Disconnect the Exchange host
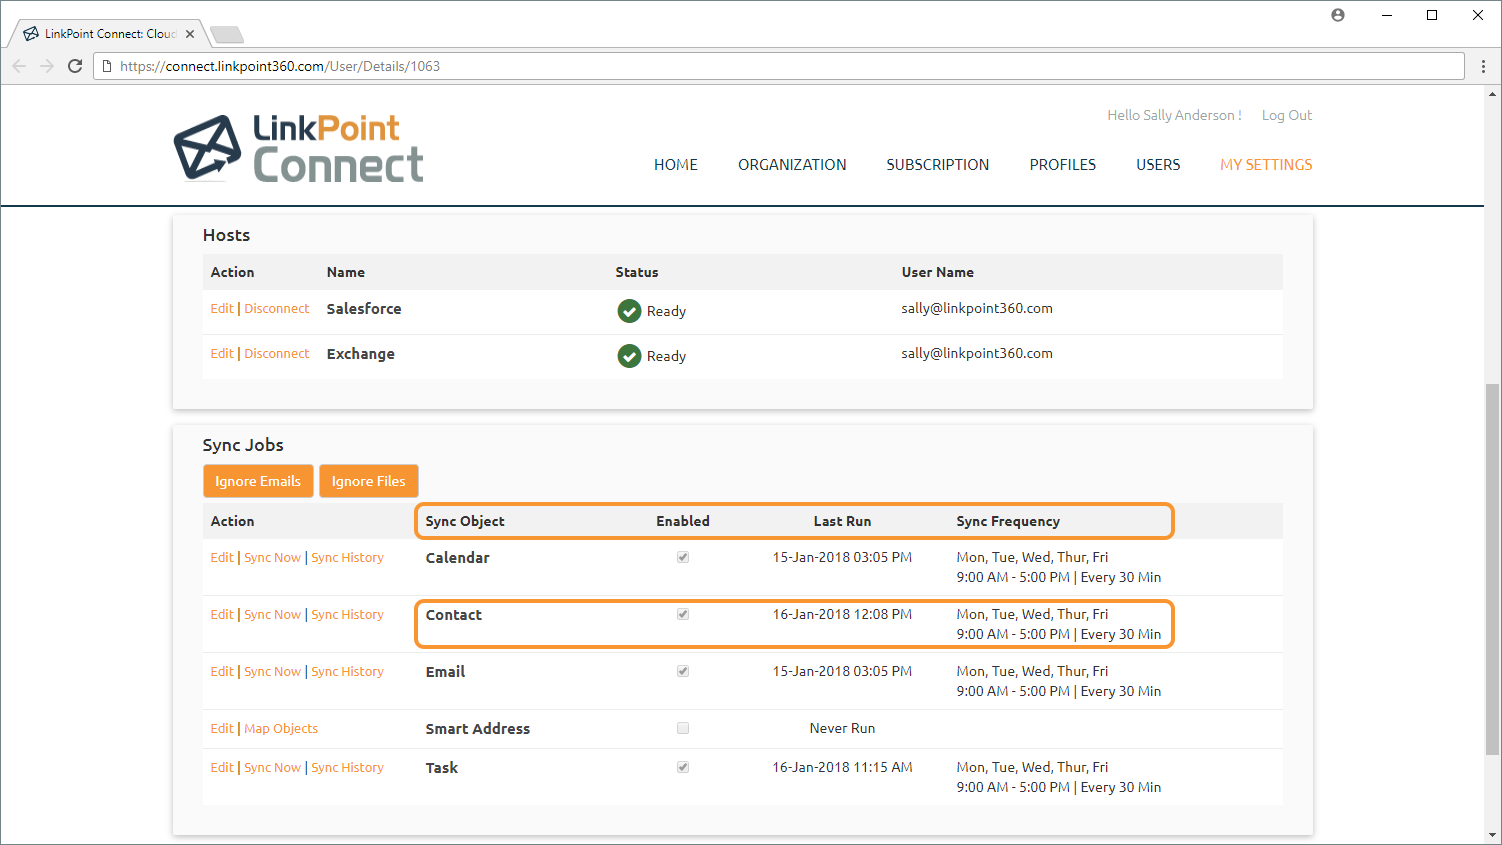Screen dimensions: 1502x845 coord(277,354)
